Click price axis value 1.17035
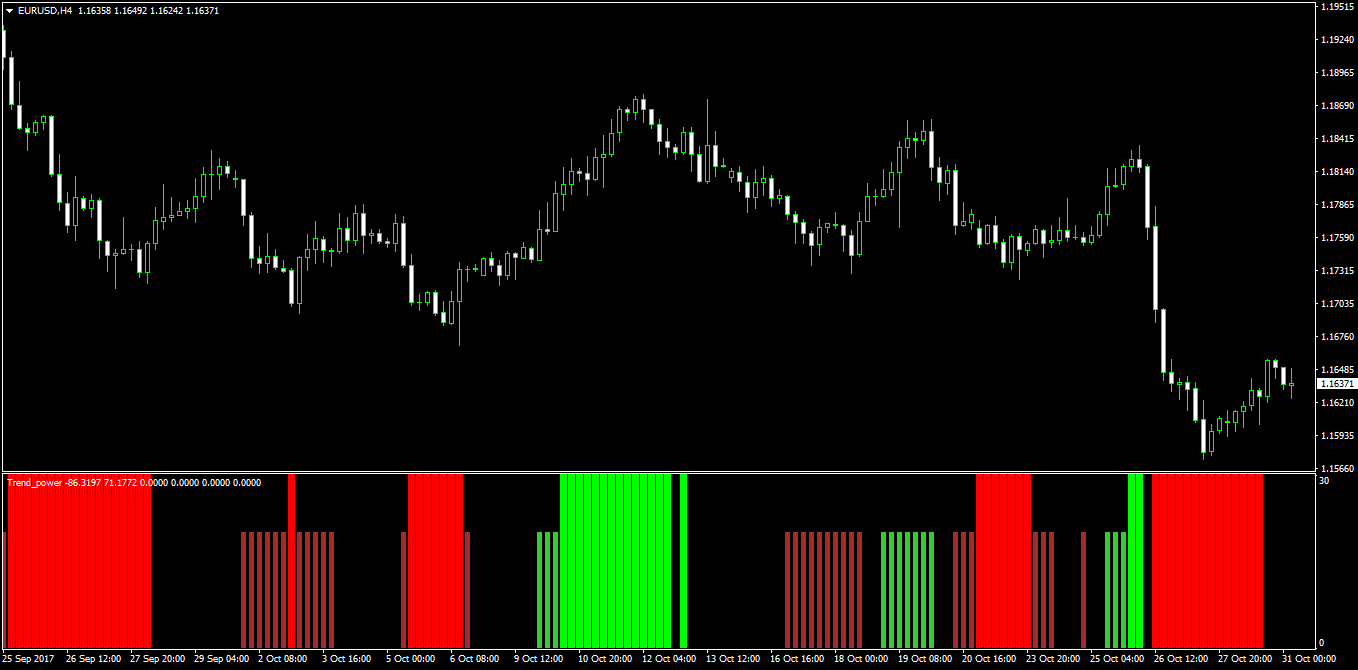This screenshot has height=670, width=1358. pyautogui.click(x=1337, y=304)
